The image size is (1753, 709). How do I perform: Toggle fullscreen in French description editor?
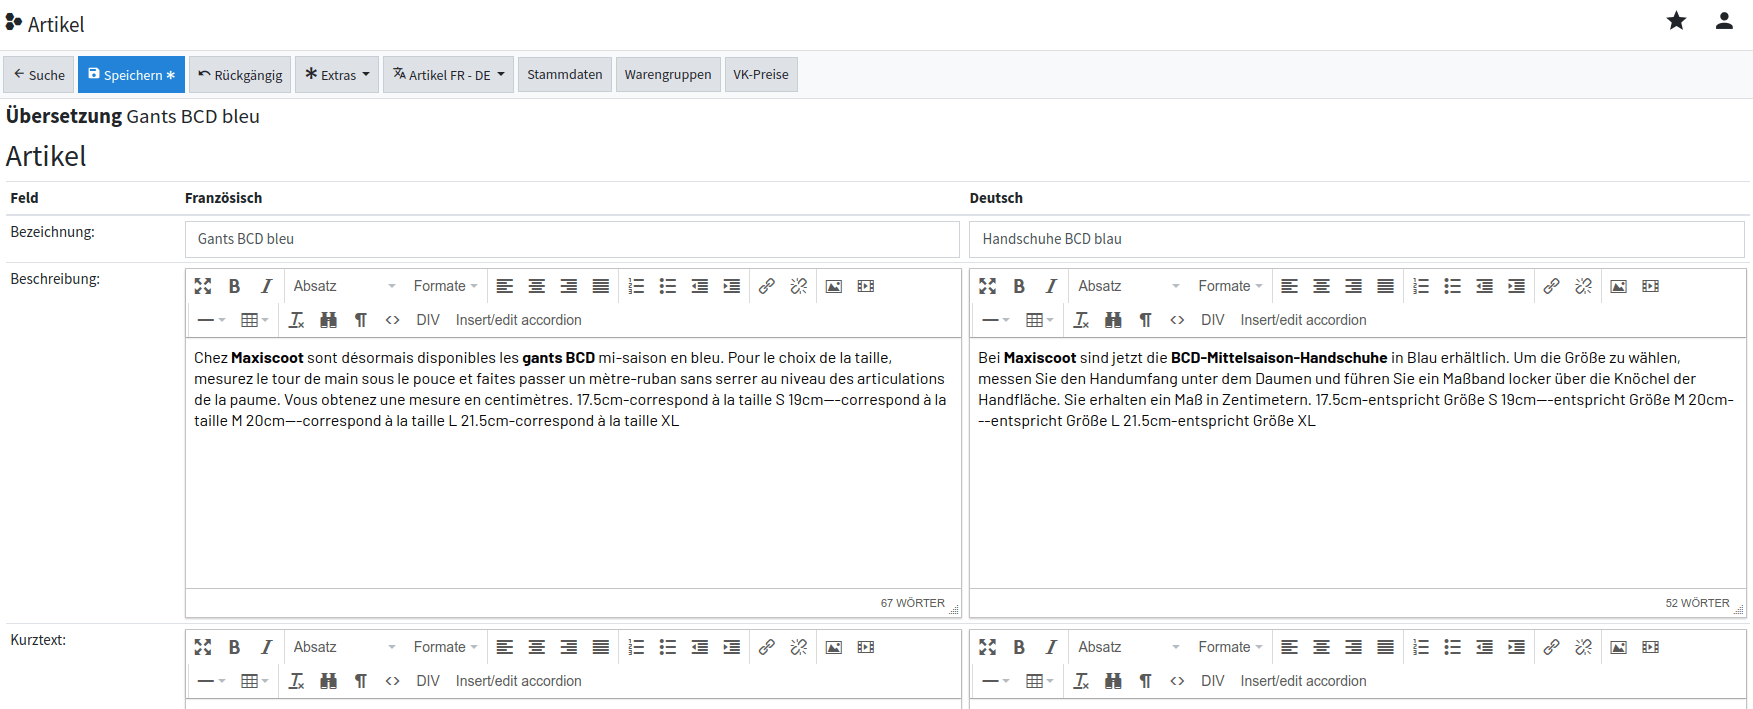[203, 286]
